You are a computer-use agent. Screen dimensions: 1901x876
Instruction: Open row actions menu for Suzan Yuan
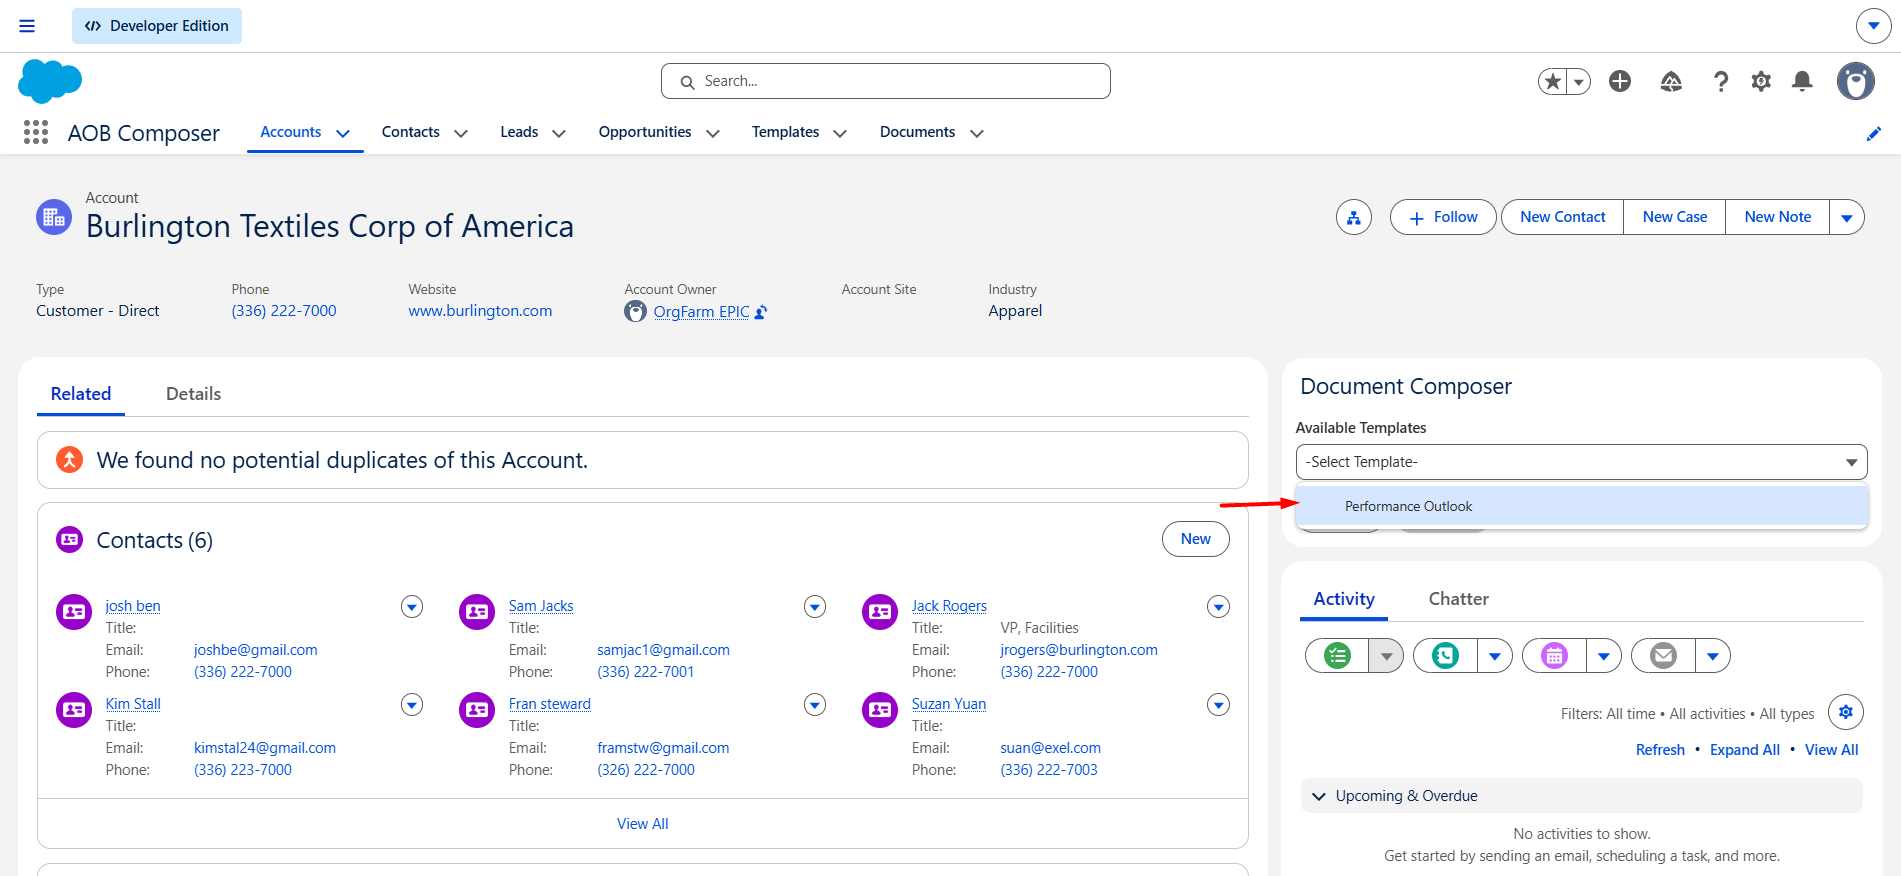click(1218, 704)
